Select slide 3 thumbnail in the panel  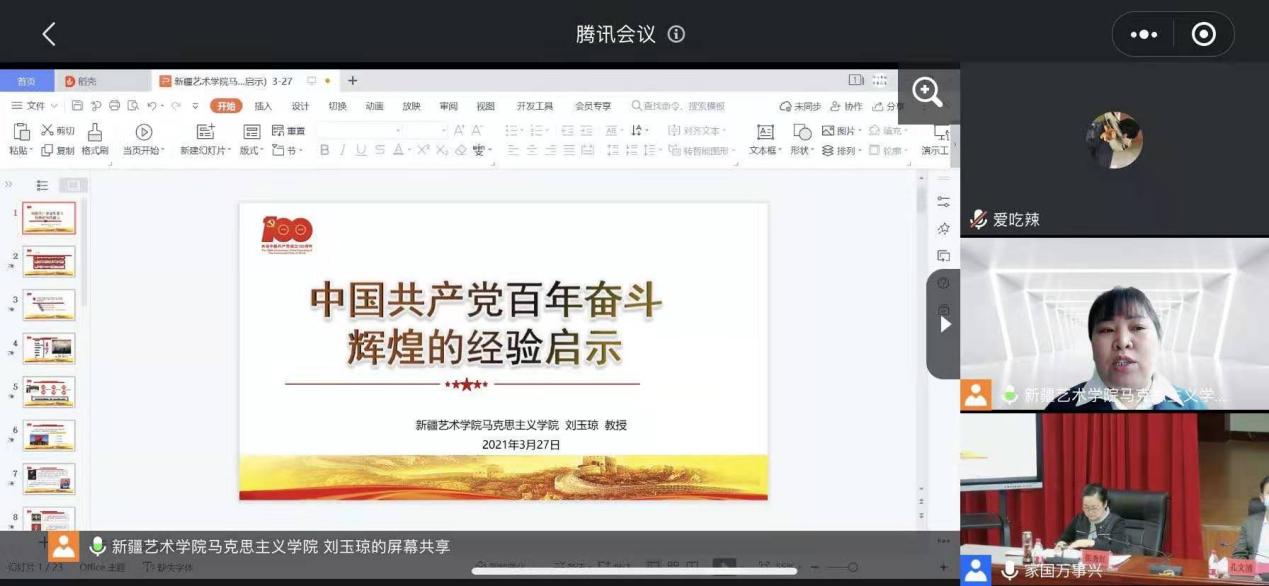point(48,305)
